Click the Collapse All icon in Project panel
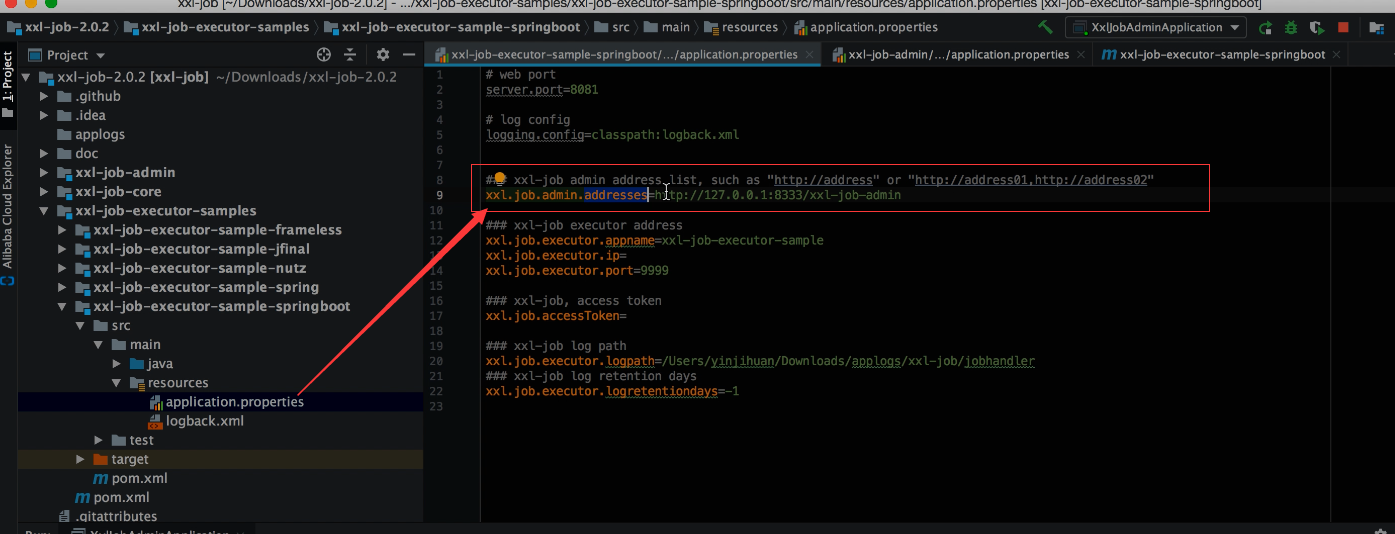Screen dimensions: 1395x534 (350, 55)
